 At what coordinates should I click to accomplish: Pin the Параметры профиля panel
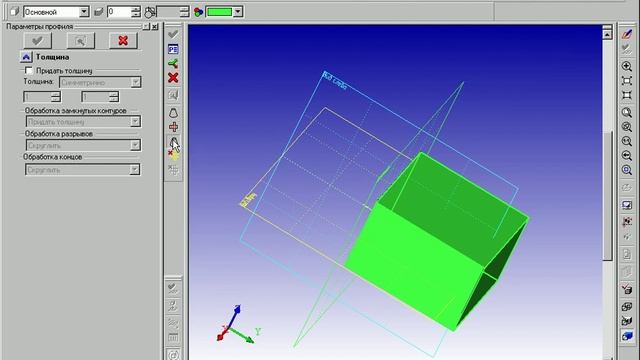[146, 27]
